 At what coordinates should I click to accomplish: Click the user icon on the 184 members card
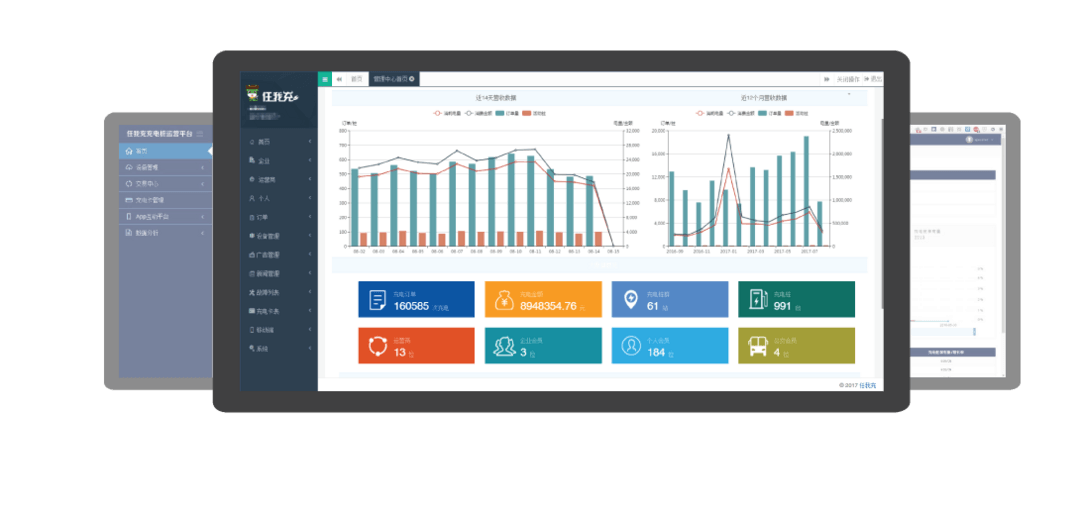pos(631,346)
